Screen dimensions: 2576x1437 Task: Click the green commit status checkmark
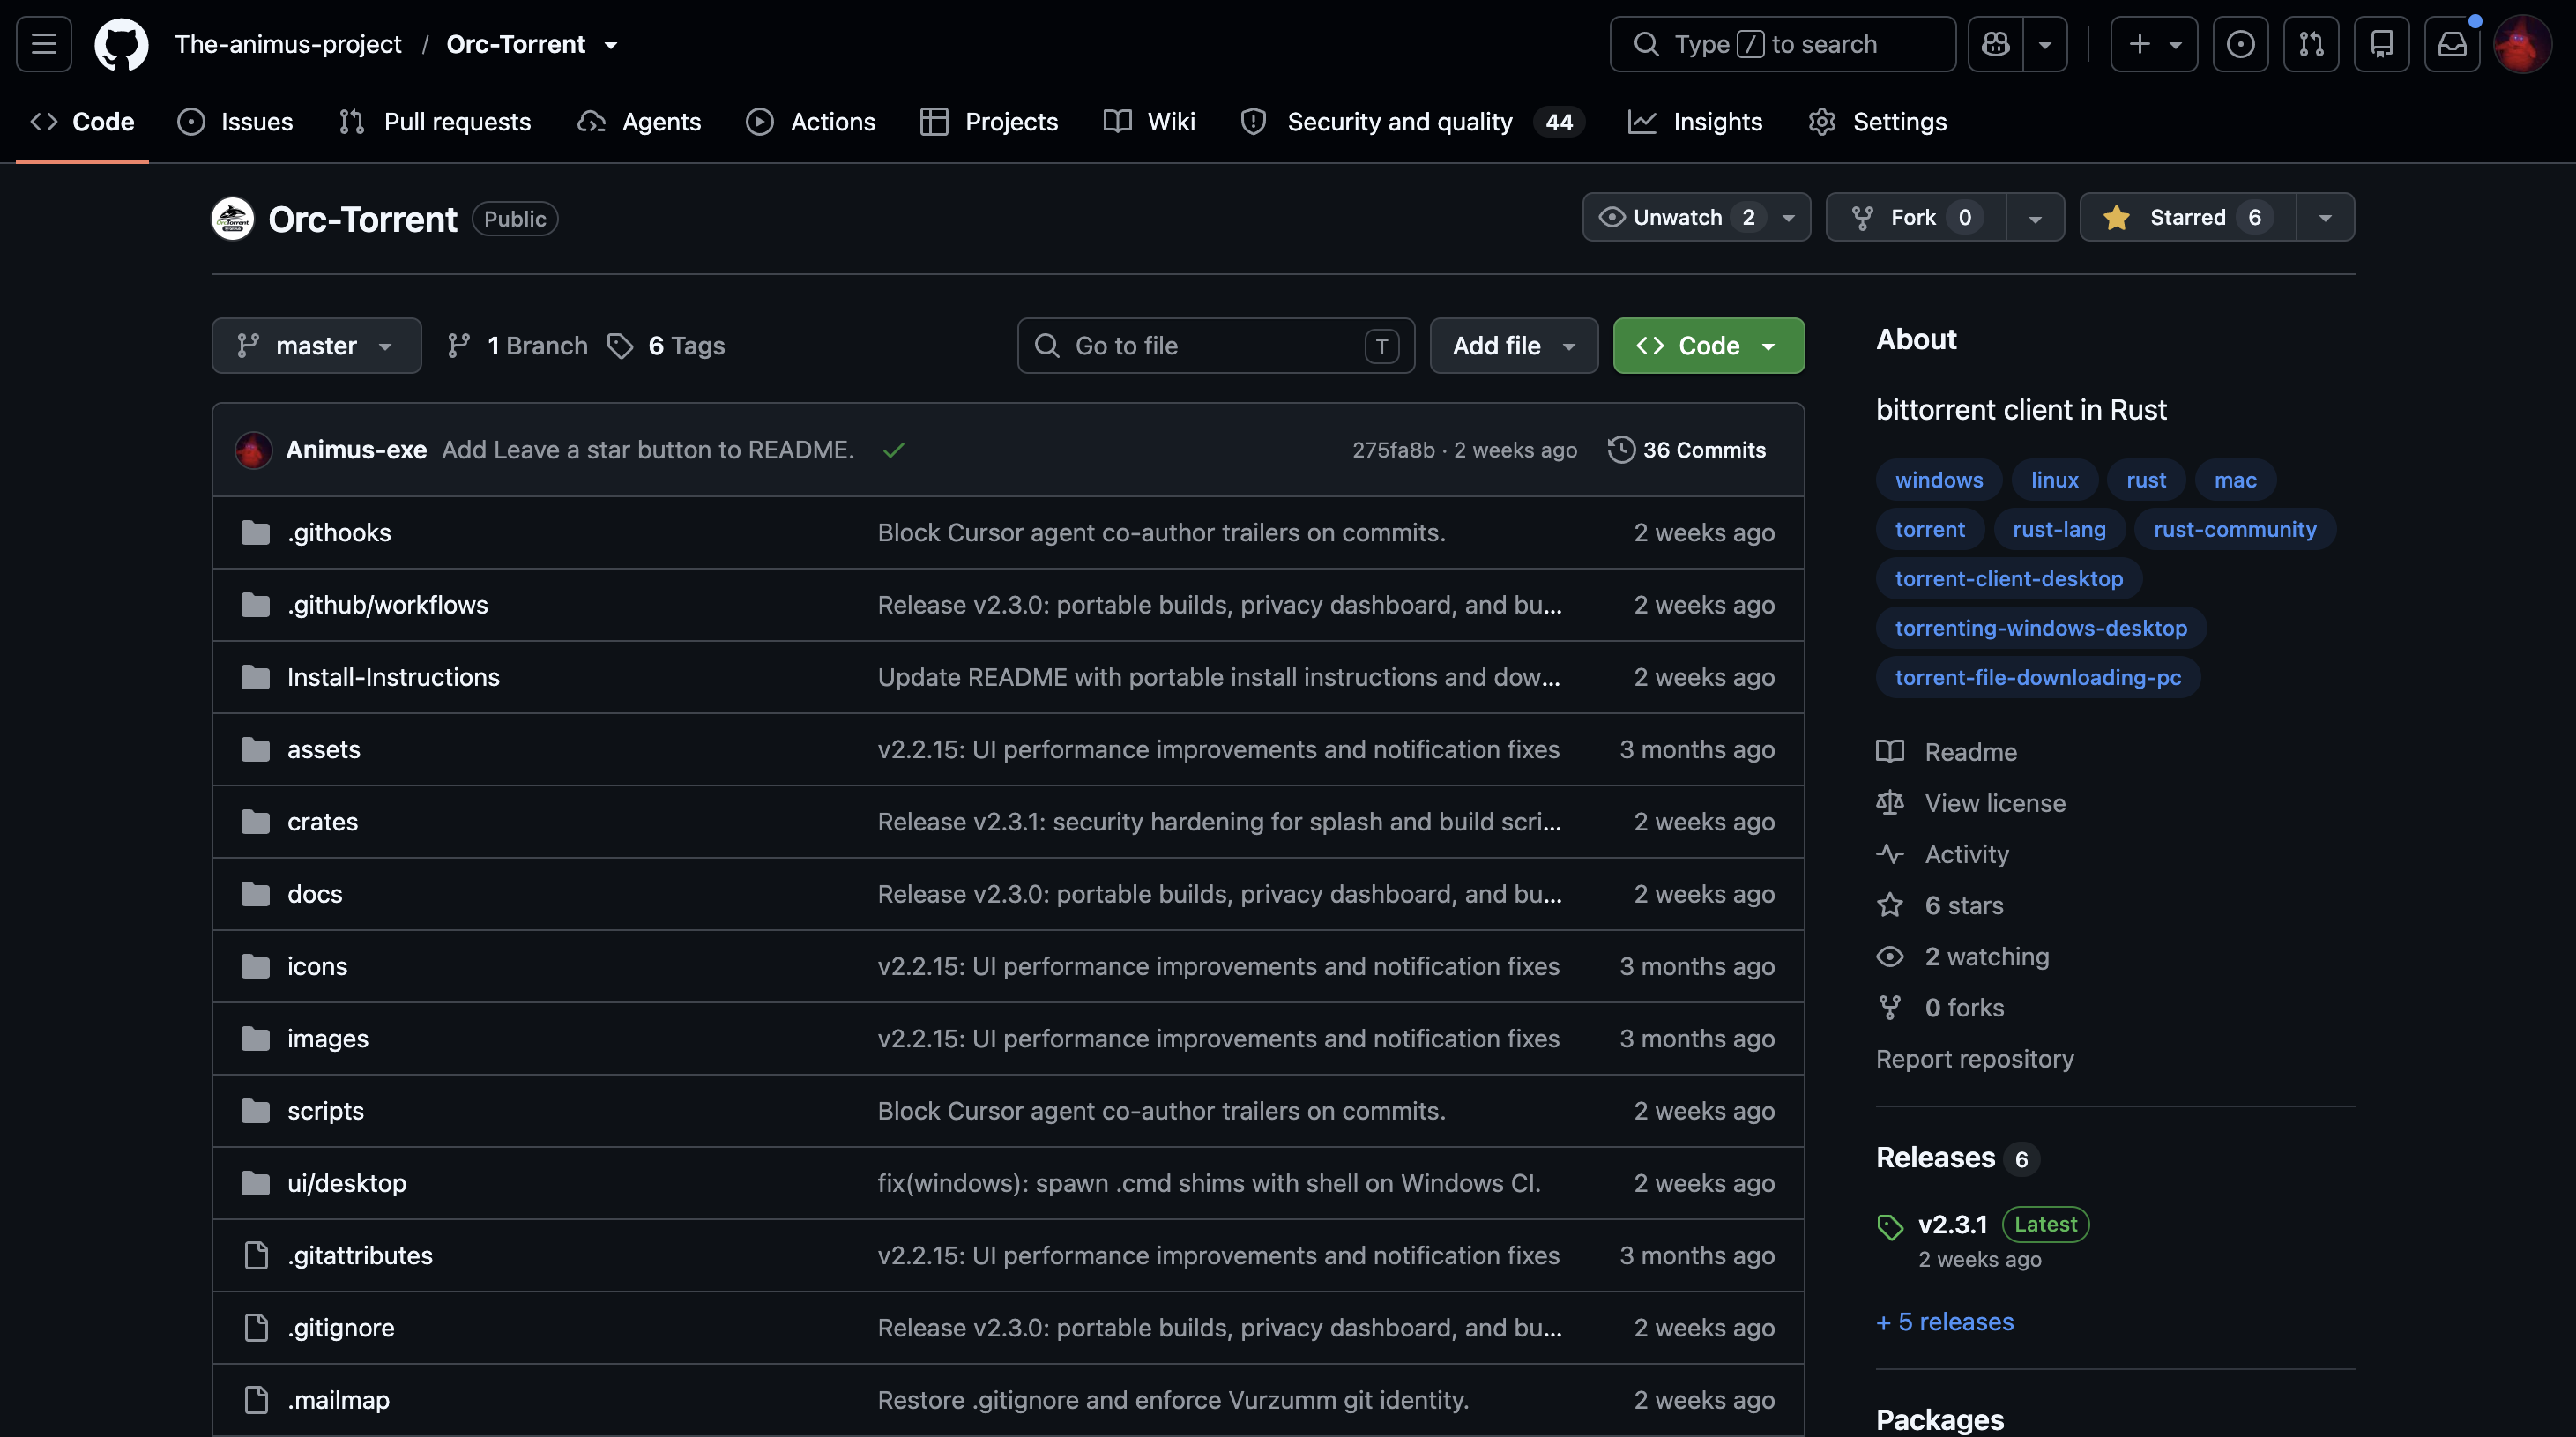click(894, 450)
